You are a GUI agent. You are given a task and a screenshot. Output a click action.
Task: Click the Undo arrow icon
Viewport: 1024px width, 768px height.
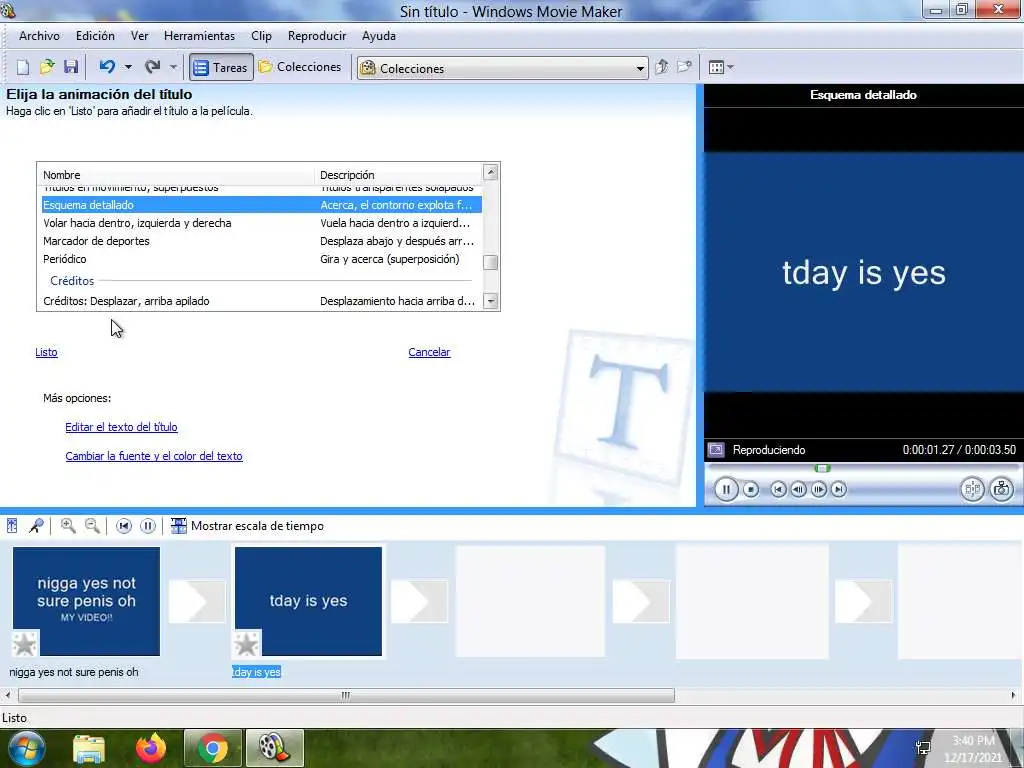(107, 67)
